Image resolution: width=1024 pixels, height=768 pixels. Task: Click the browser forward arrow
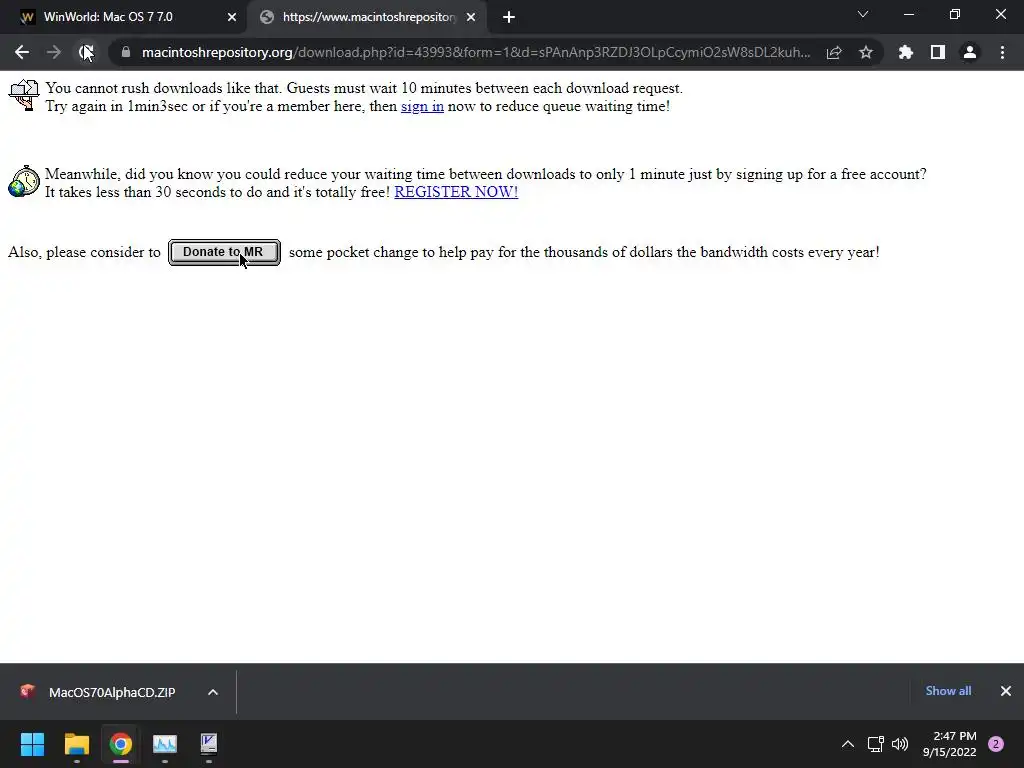coord(54,52)
